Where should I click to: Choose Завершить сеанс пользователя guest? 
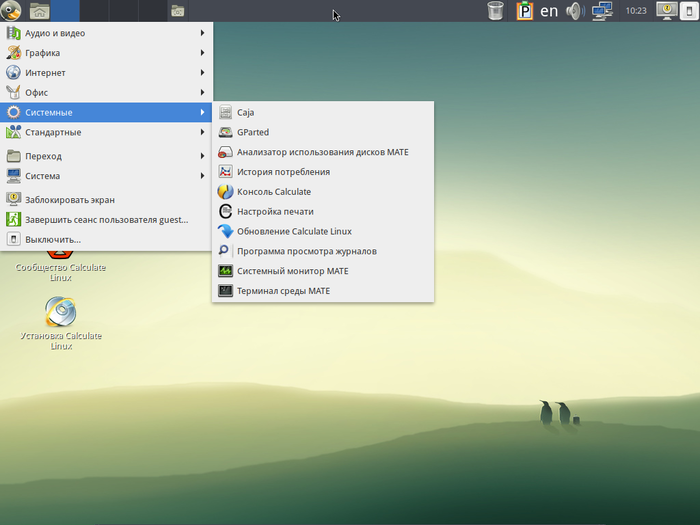click(x=106, y=220)
